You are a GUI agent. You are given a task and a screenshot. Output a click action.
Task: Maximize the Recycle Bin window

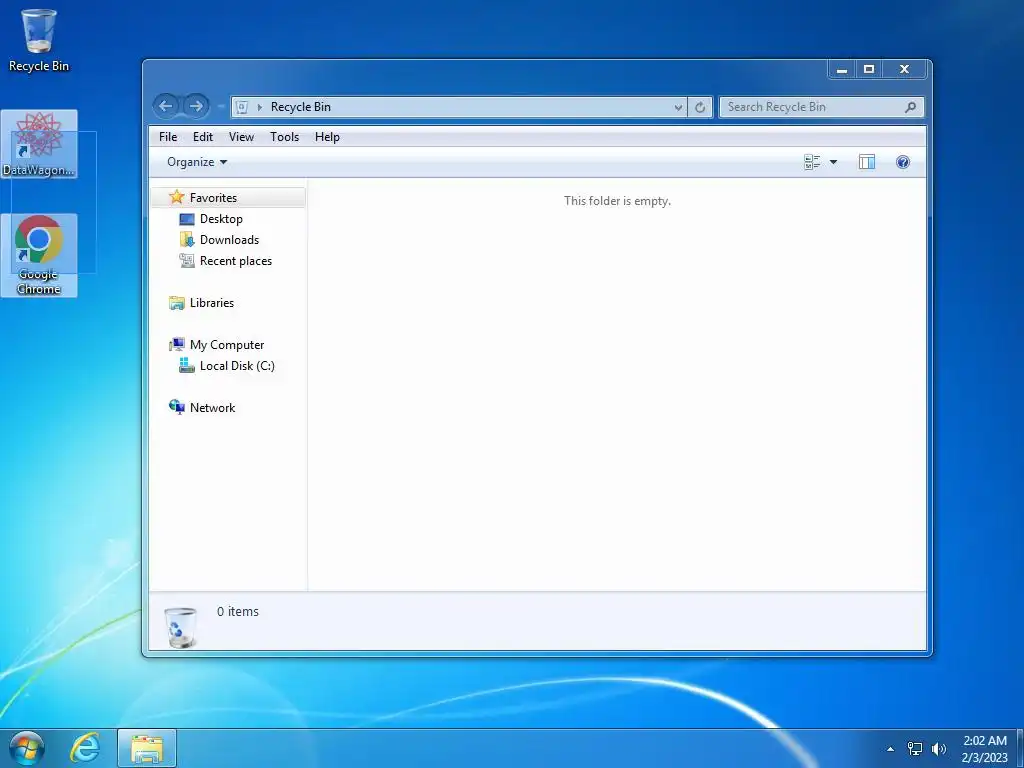tap(869, 69)
